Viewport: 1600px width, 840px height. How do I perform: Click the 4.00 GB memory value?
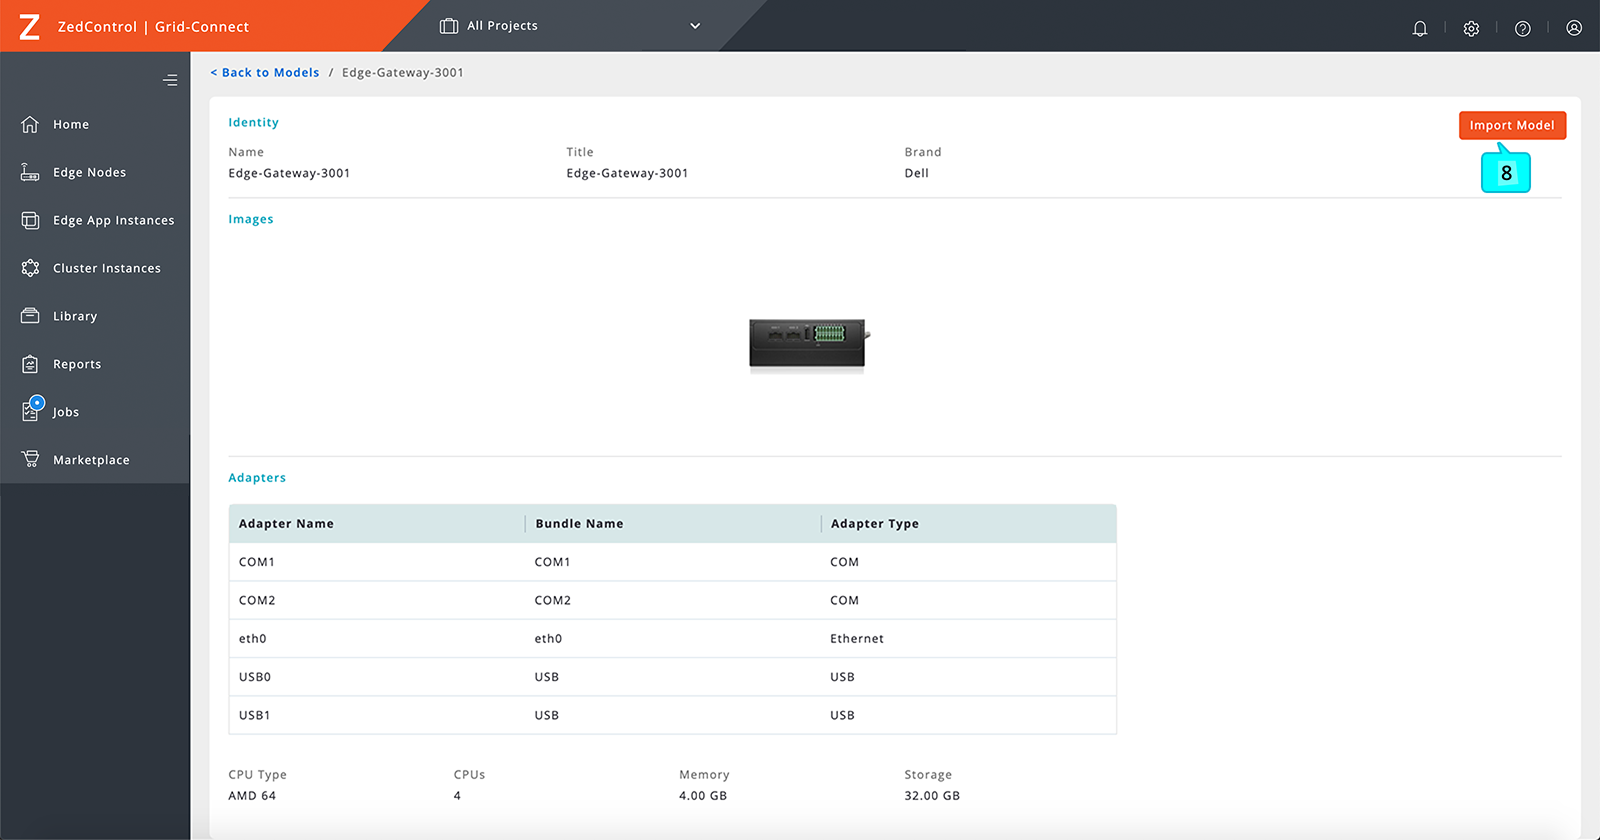pyautogui.click(x=703, y=796)
